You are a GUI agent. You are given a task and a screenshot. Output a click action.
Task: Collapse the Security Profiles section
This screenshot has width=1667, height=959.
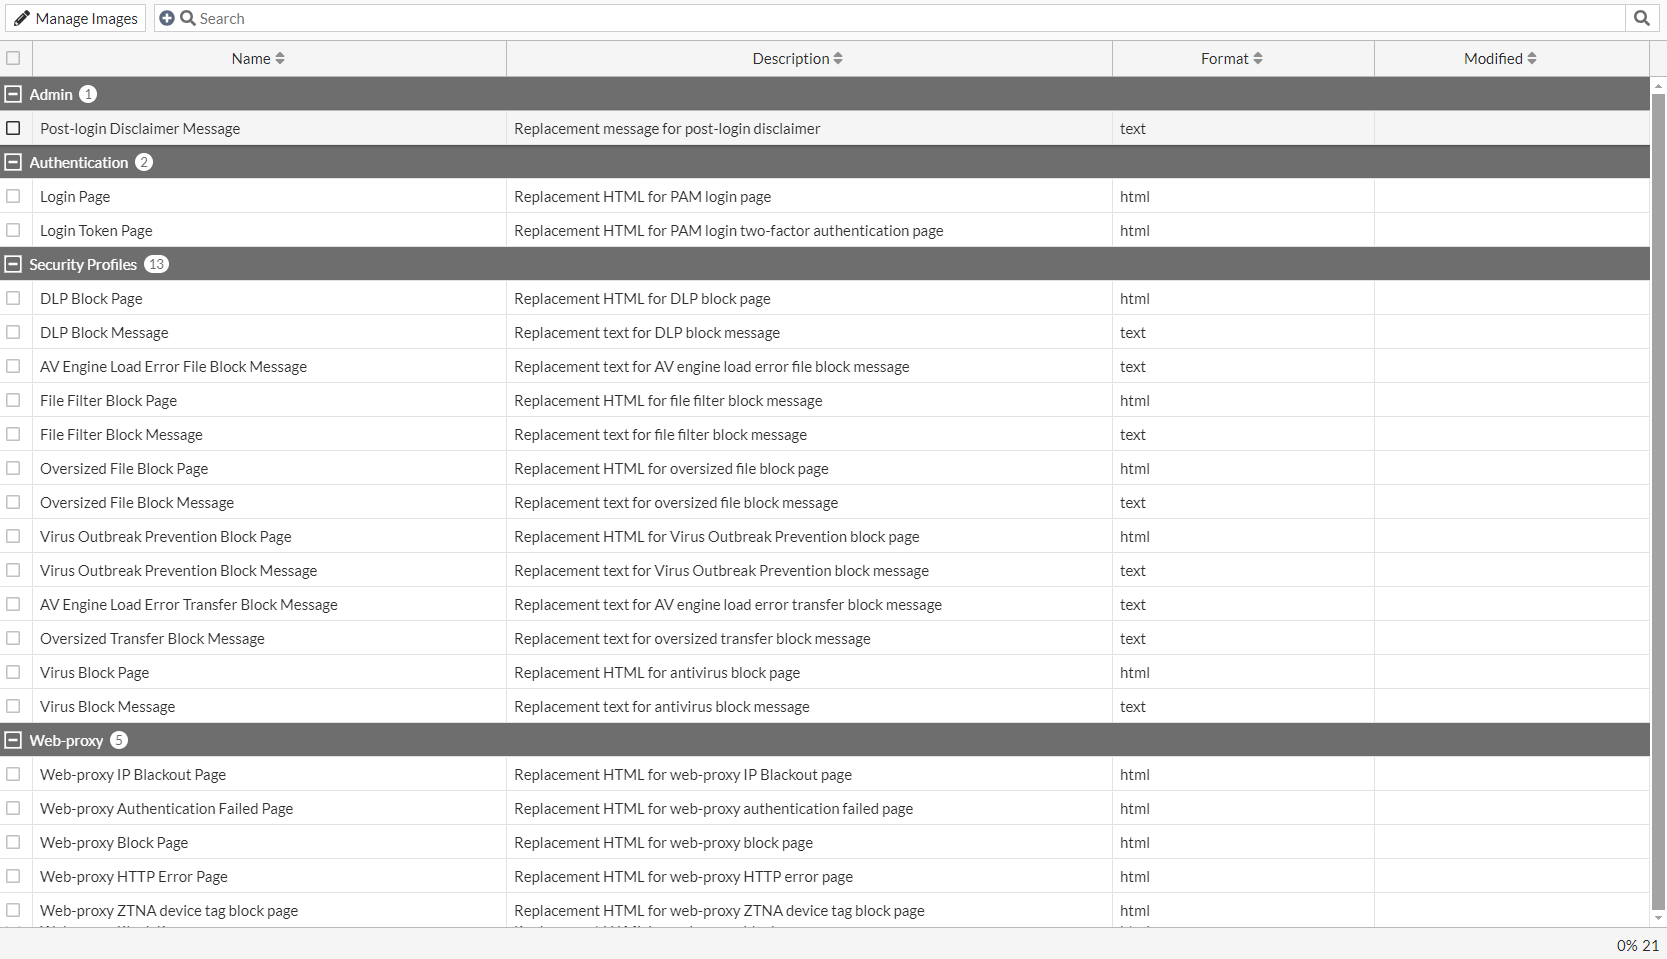click(13, 264)
